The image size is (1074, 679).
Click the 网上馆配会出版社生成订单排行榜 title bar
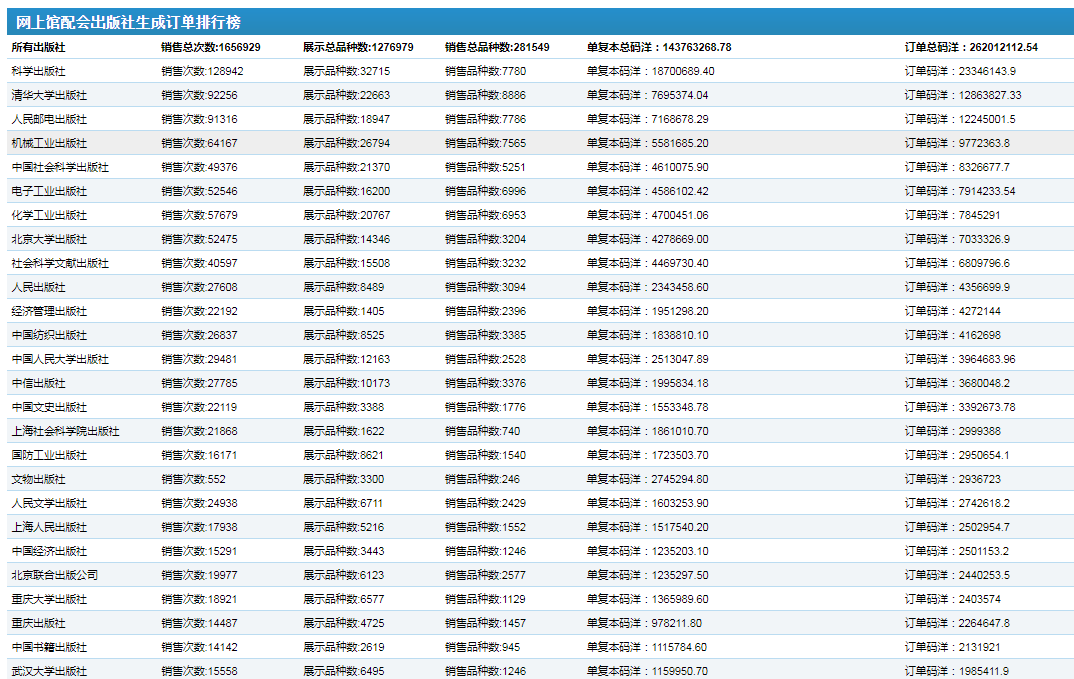click(128, 22)
